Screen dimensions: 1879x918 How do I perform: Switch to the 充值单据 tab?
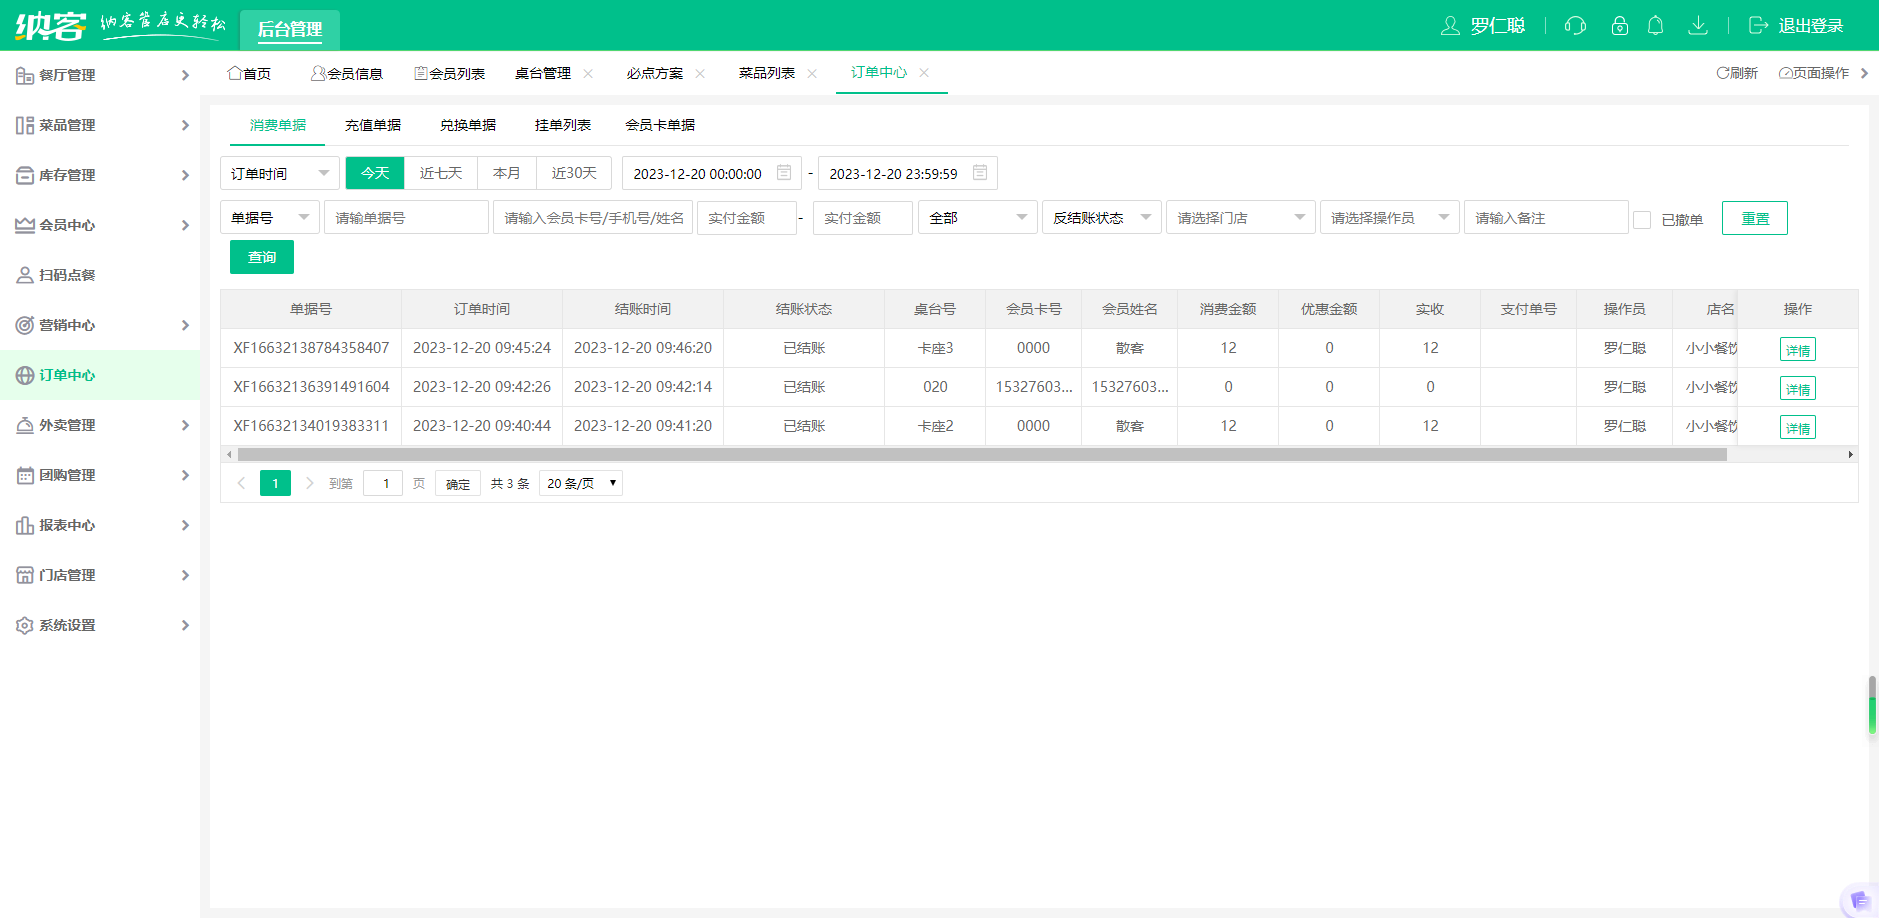373,125
